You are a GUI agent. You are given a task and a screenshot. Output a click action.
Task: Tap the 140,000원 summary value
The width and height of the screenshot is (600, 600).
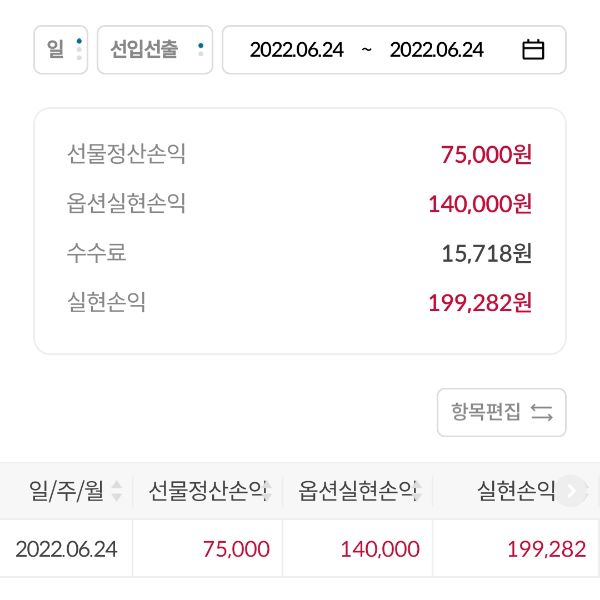pos(479,204)
